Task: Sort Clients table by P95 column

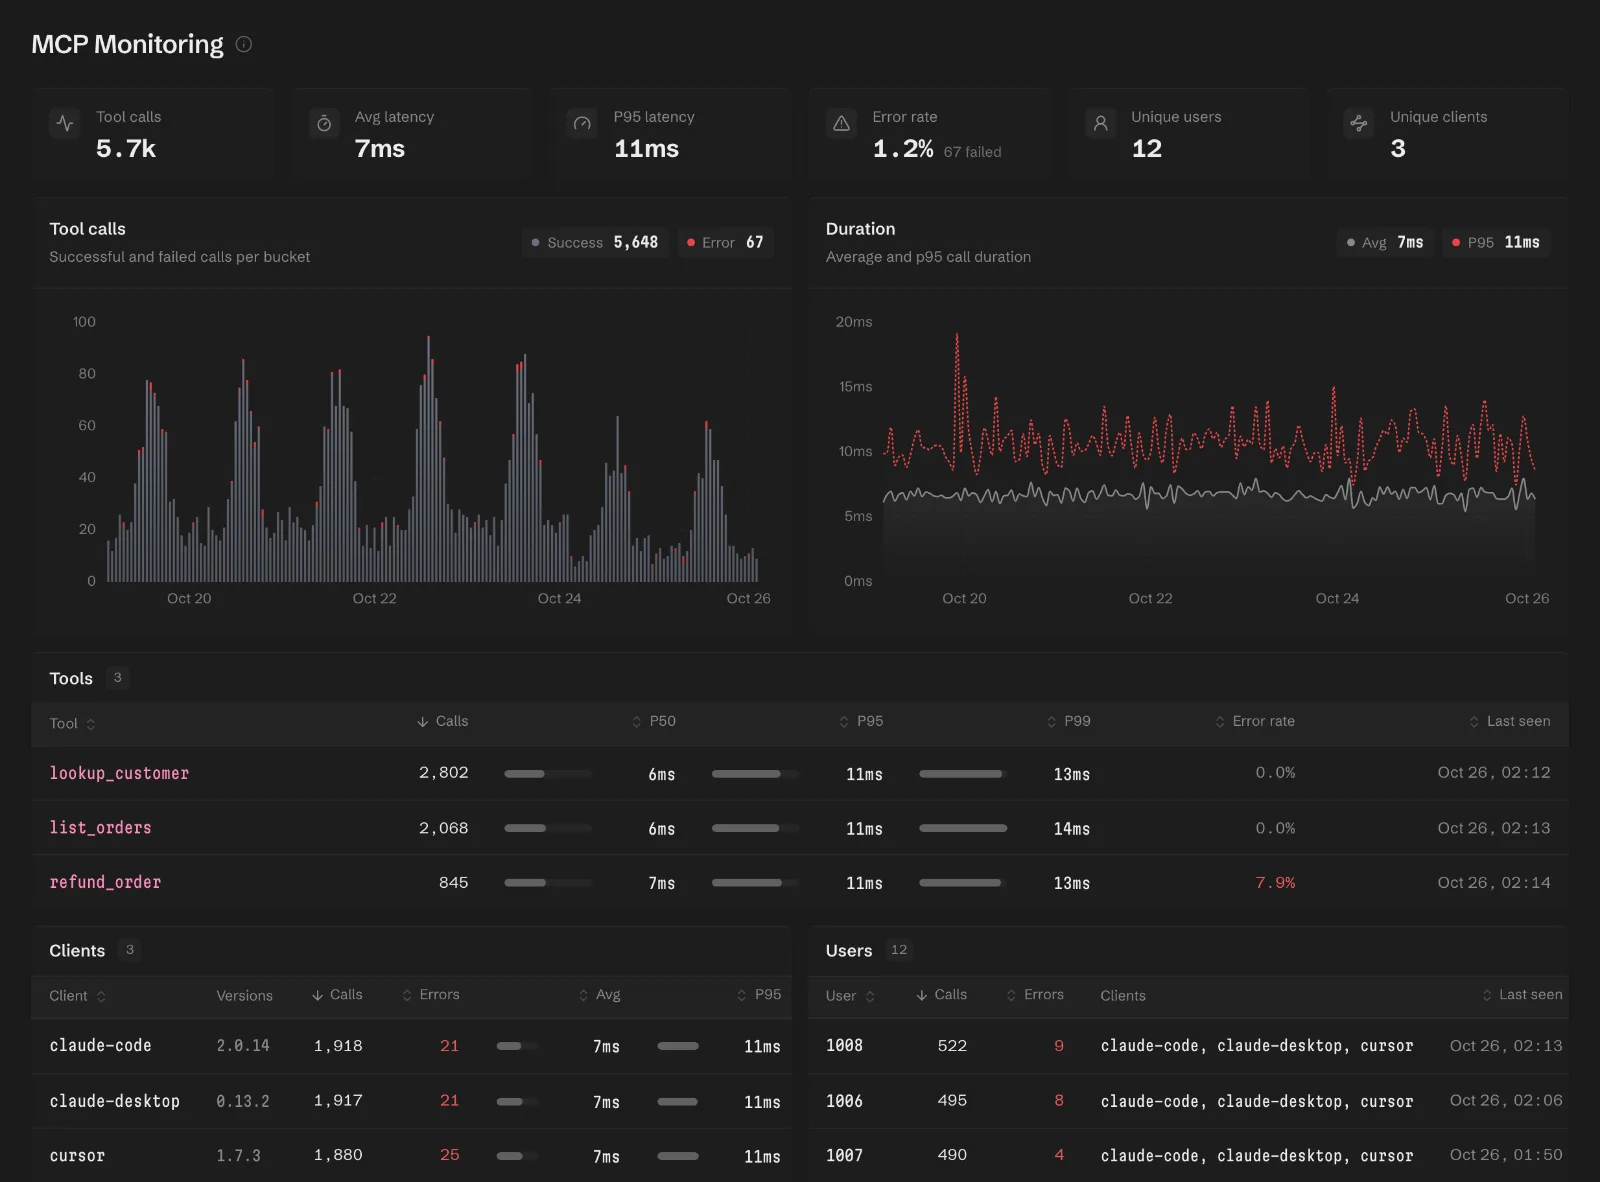Action: pyautogui.click(x=759, y=995)
